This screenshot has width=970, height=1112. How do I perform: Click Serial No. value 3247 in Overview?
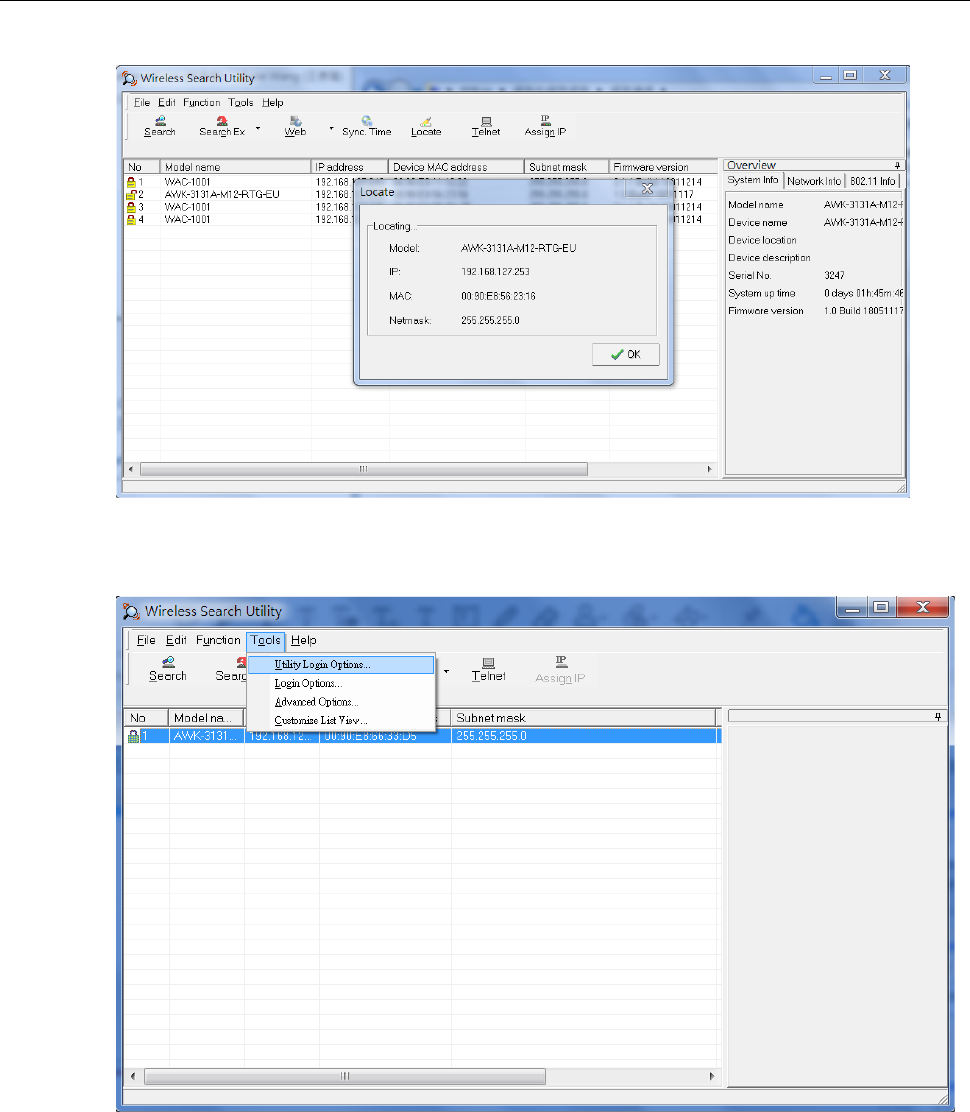point(834,276)
